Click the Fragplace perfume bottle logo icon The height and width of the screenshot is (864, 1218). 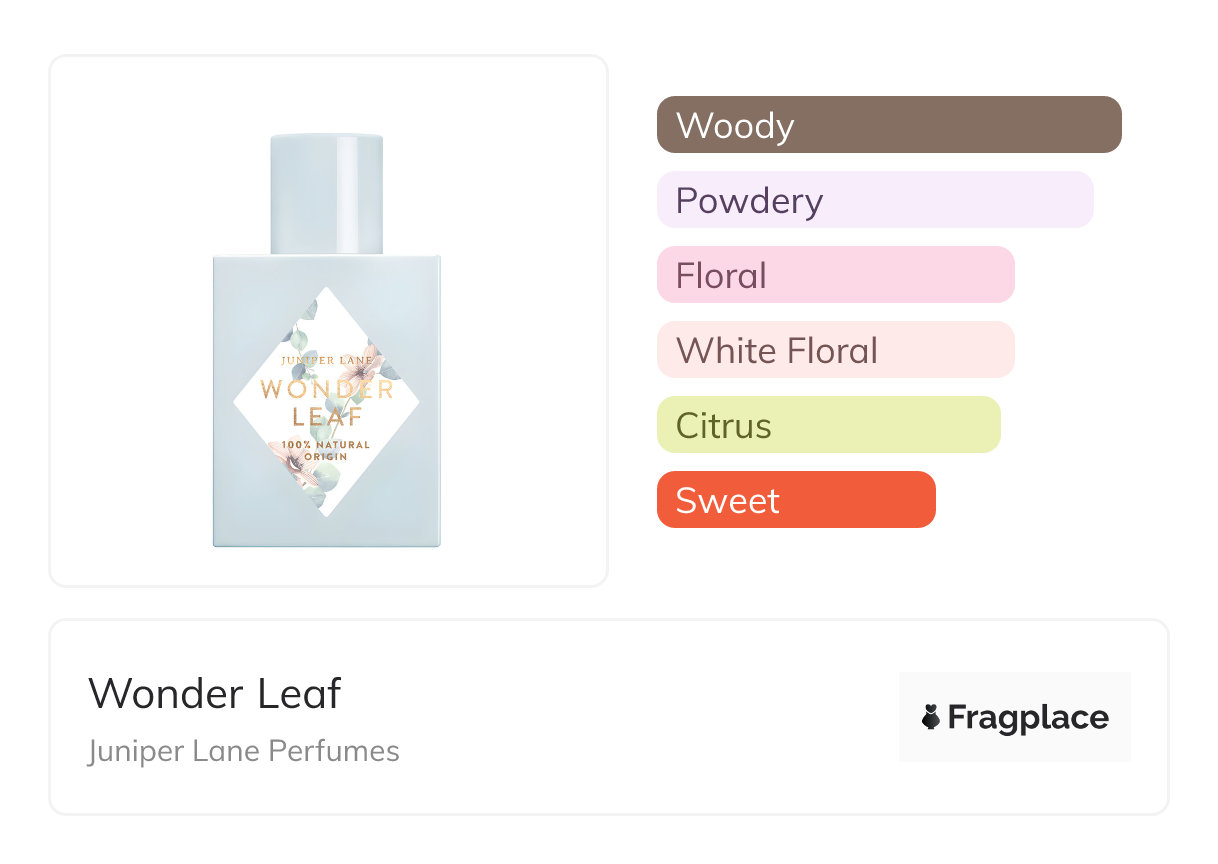[931, 717]
